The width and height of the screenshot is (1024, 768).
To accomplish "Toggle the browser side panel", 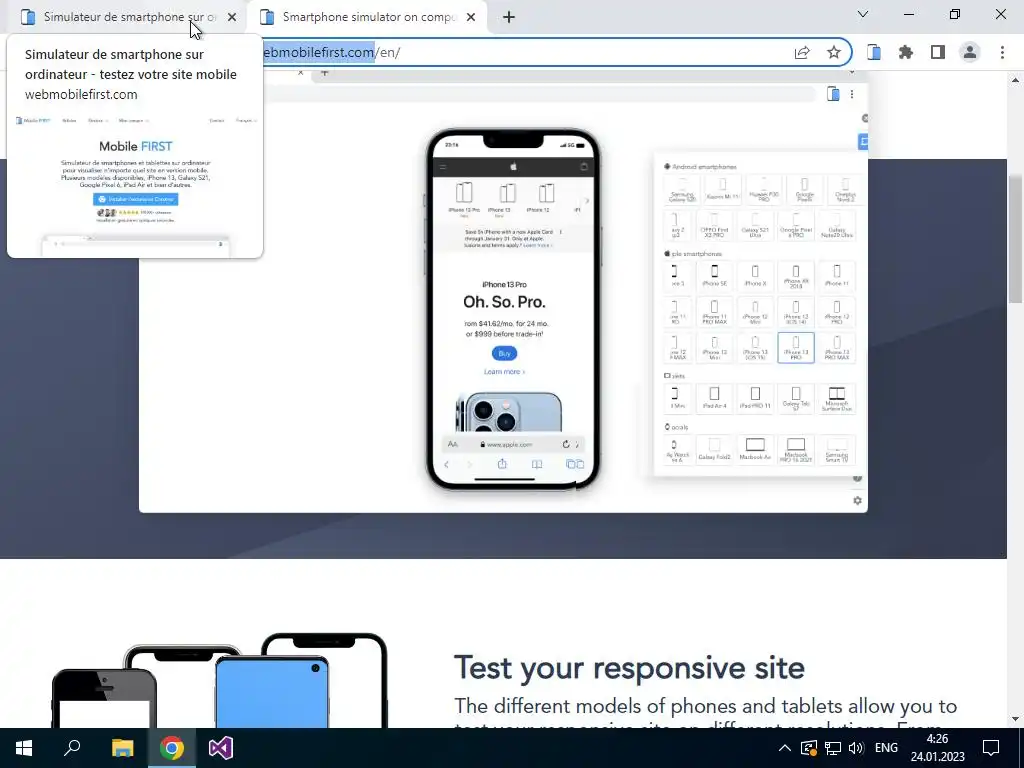I will pyautogui.click(x=938, y=52).
